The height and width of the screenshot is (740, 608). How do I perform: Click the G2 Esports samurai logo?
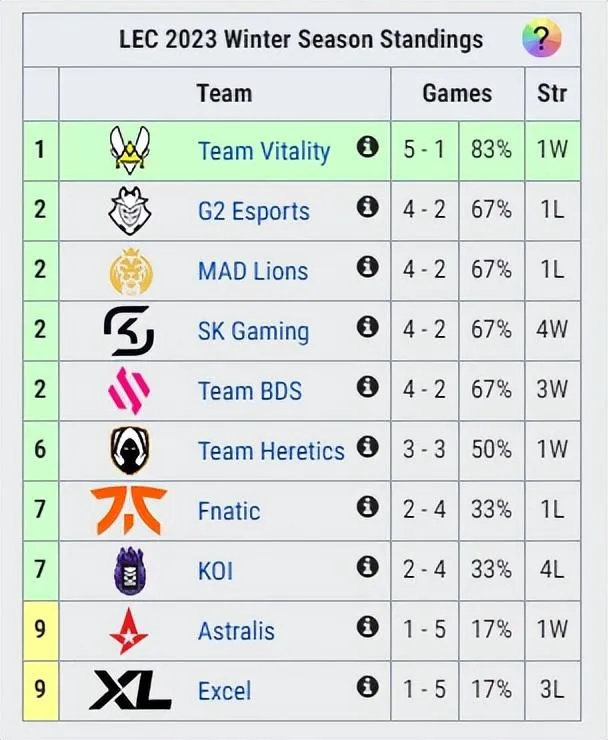(130, 211)
